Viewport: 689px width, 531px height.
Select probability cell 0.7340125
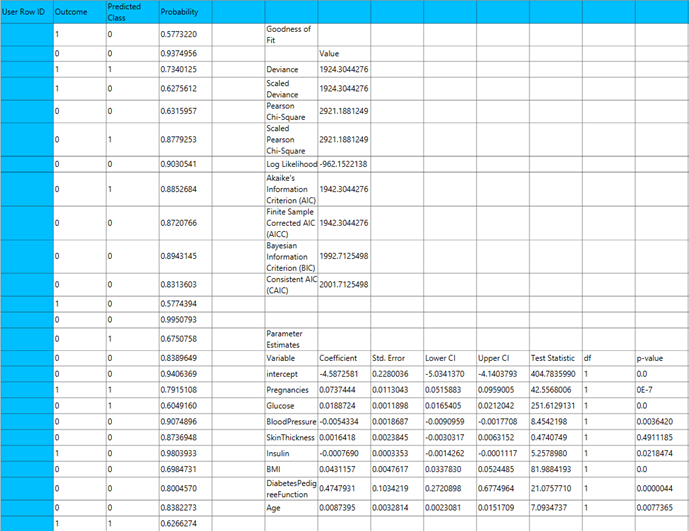click(185, 69)
